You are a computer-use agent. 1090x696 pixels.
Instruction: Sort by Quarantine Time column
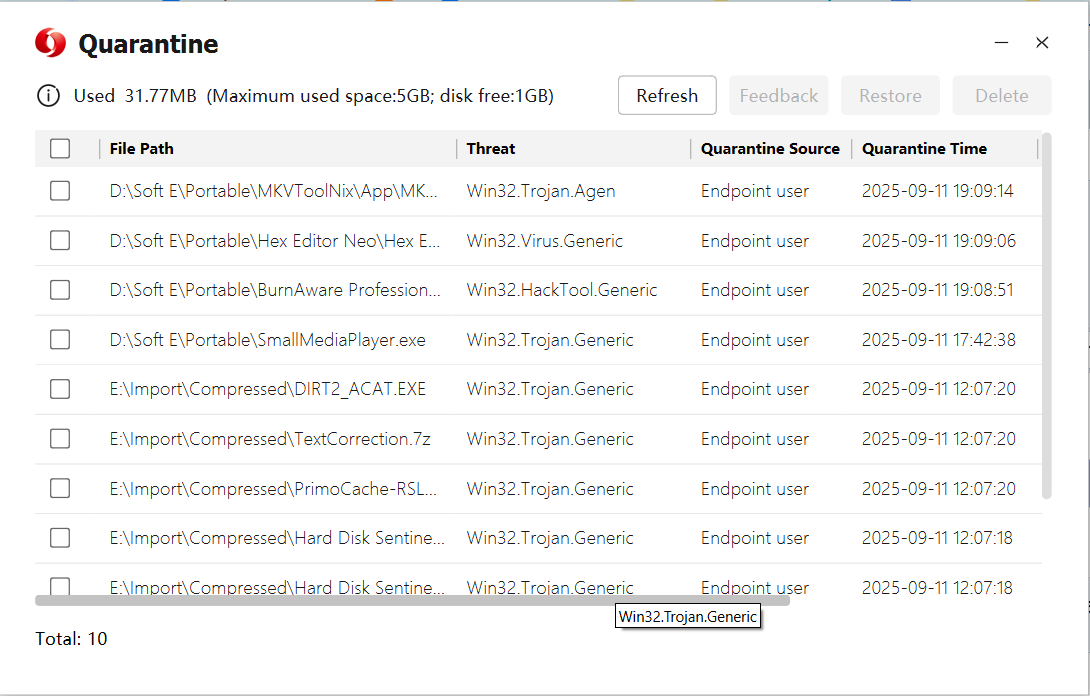[x=924, y=149]
